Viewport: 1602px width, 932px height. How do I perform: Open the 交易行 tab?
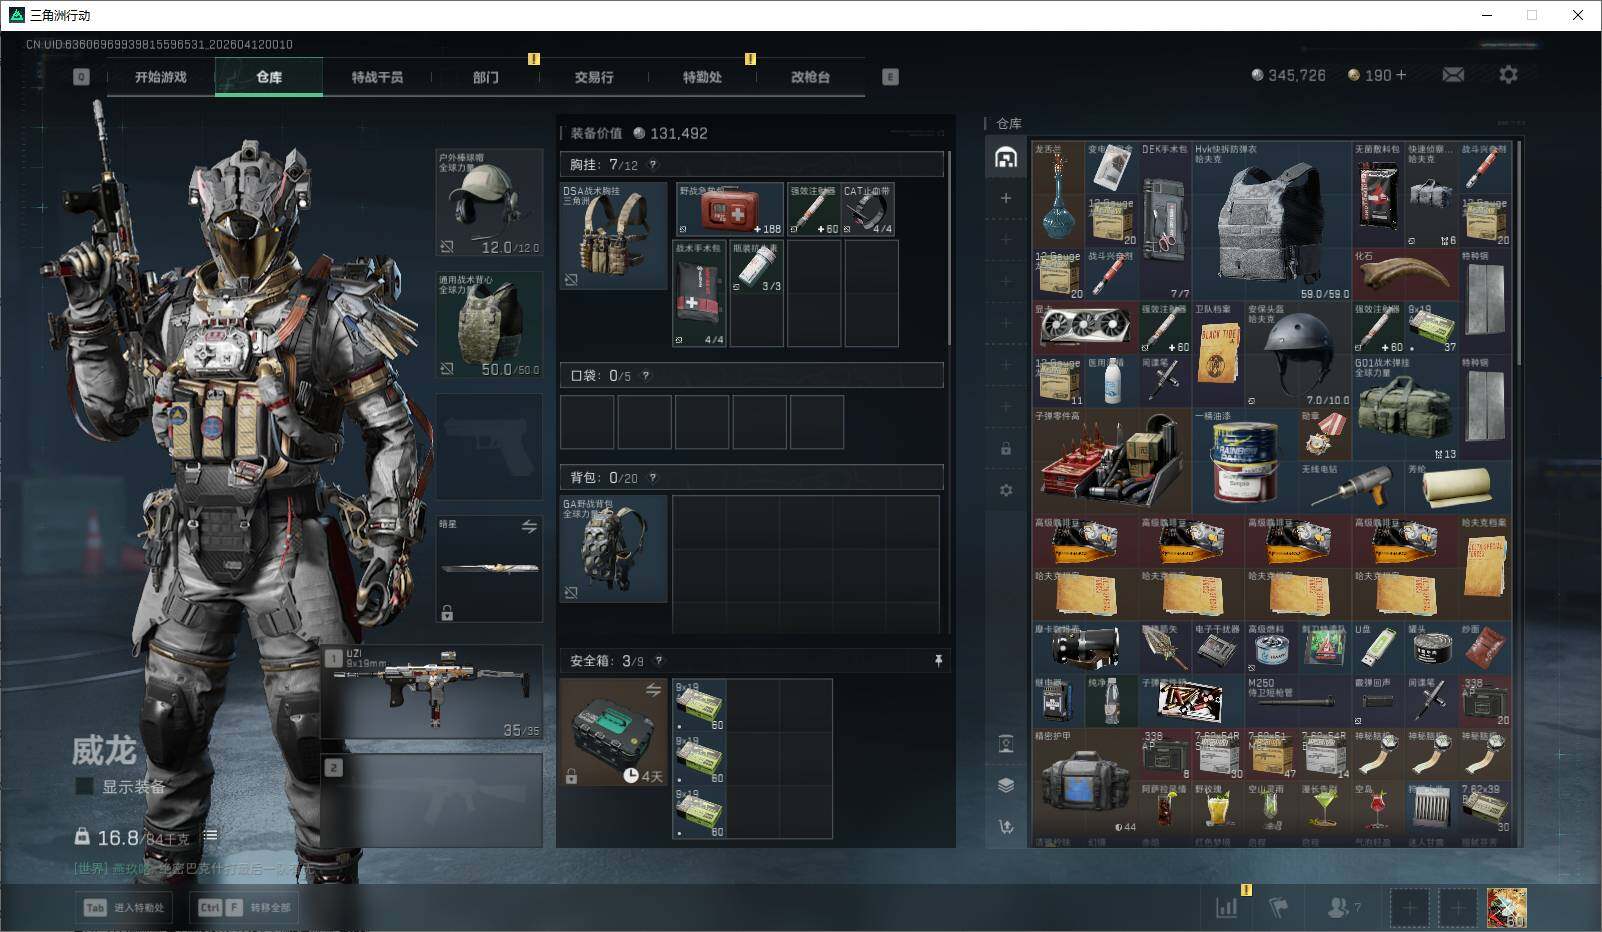(x=594, y=77)
